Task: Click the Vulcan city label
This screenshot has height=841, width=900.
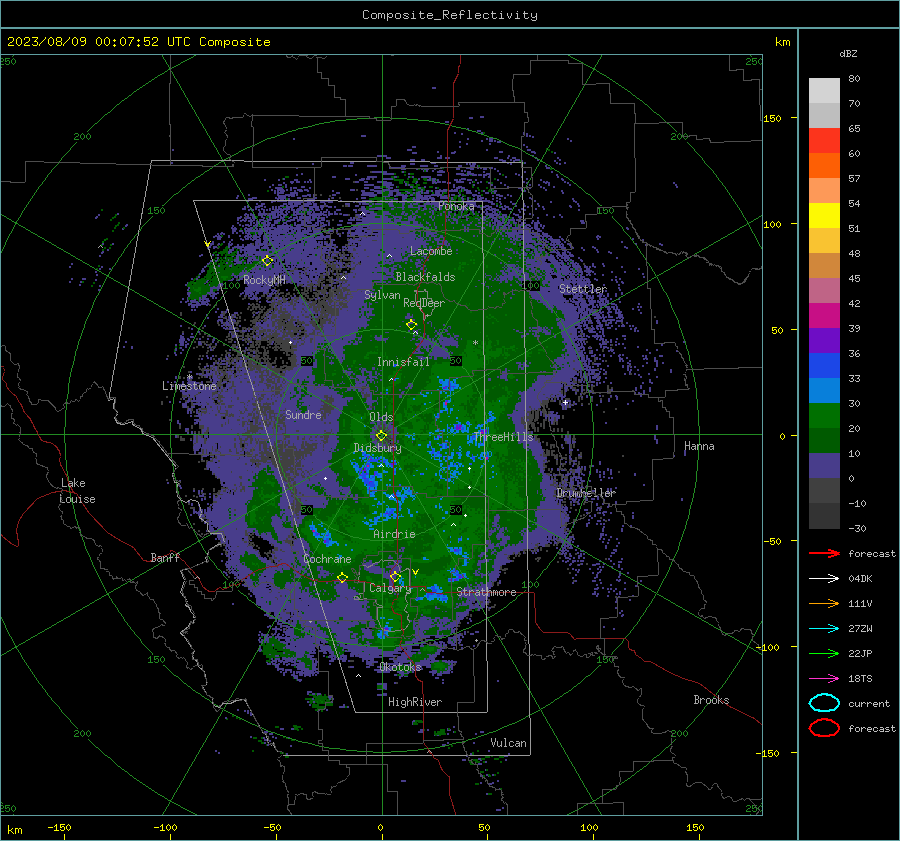Action: 508,743
